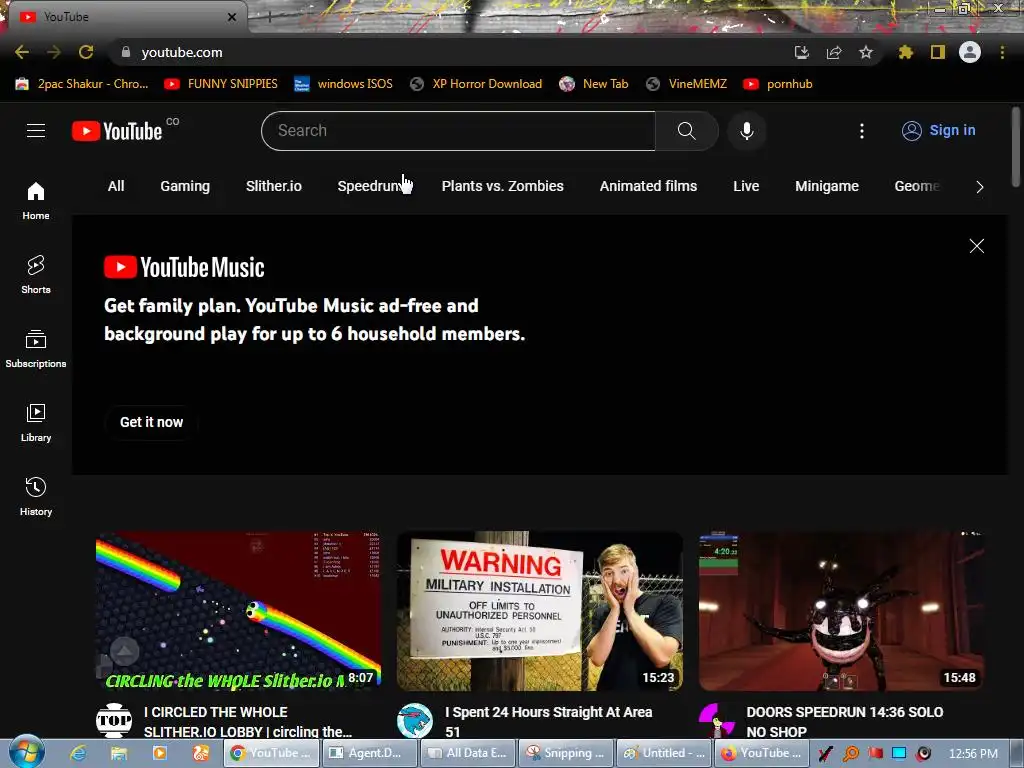Open Chrome profile avatar
The image size is (1024, 768).
point(970,52)
